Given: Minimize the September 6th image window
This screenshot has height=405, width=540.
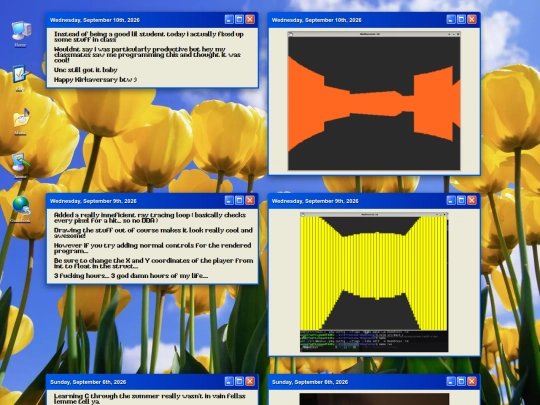Looking at the screenshot, I should [451, 381].
